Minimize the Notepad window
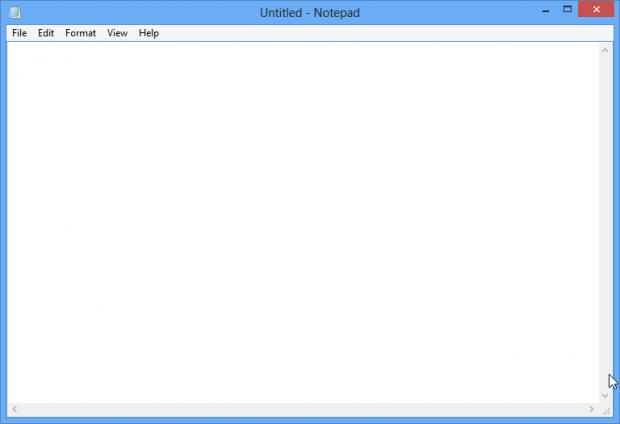 546,10
